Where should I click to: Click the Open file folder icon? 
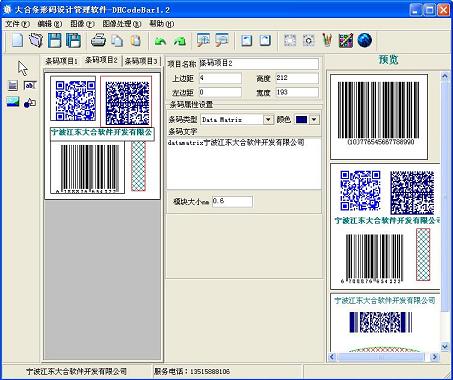[x=36, y=40]
